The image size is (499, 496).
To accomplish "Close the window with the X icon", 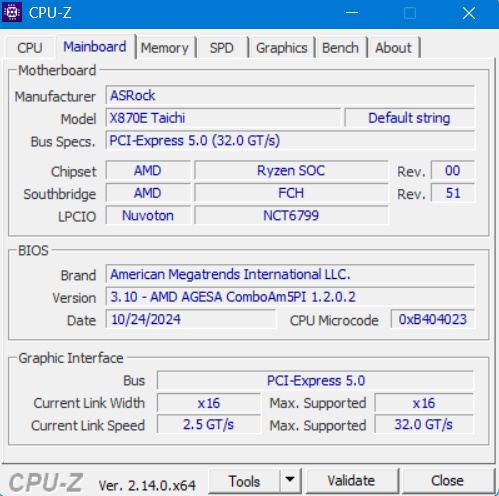I will point(469,13).
